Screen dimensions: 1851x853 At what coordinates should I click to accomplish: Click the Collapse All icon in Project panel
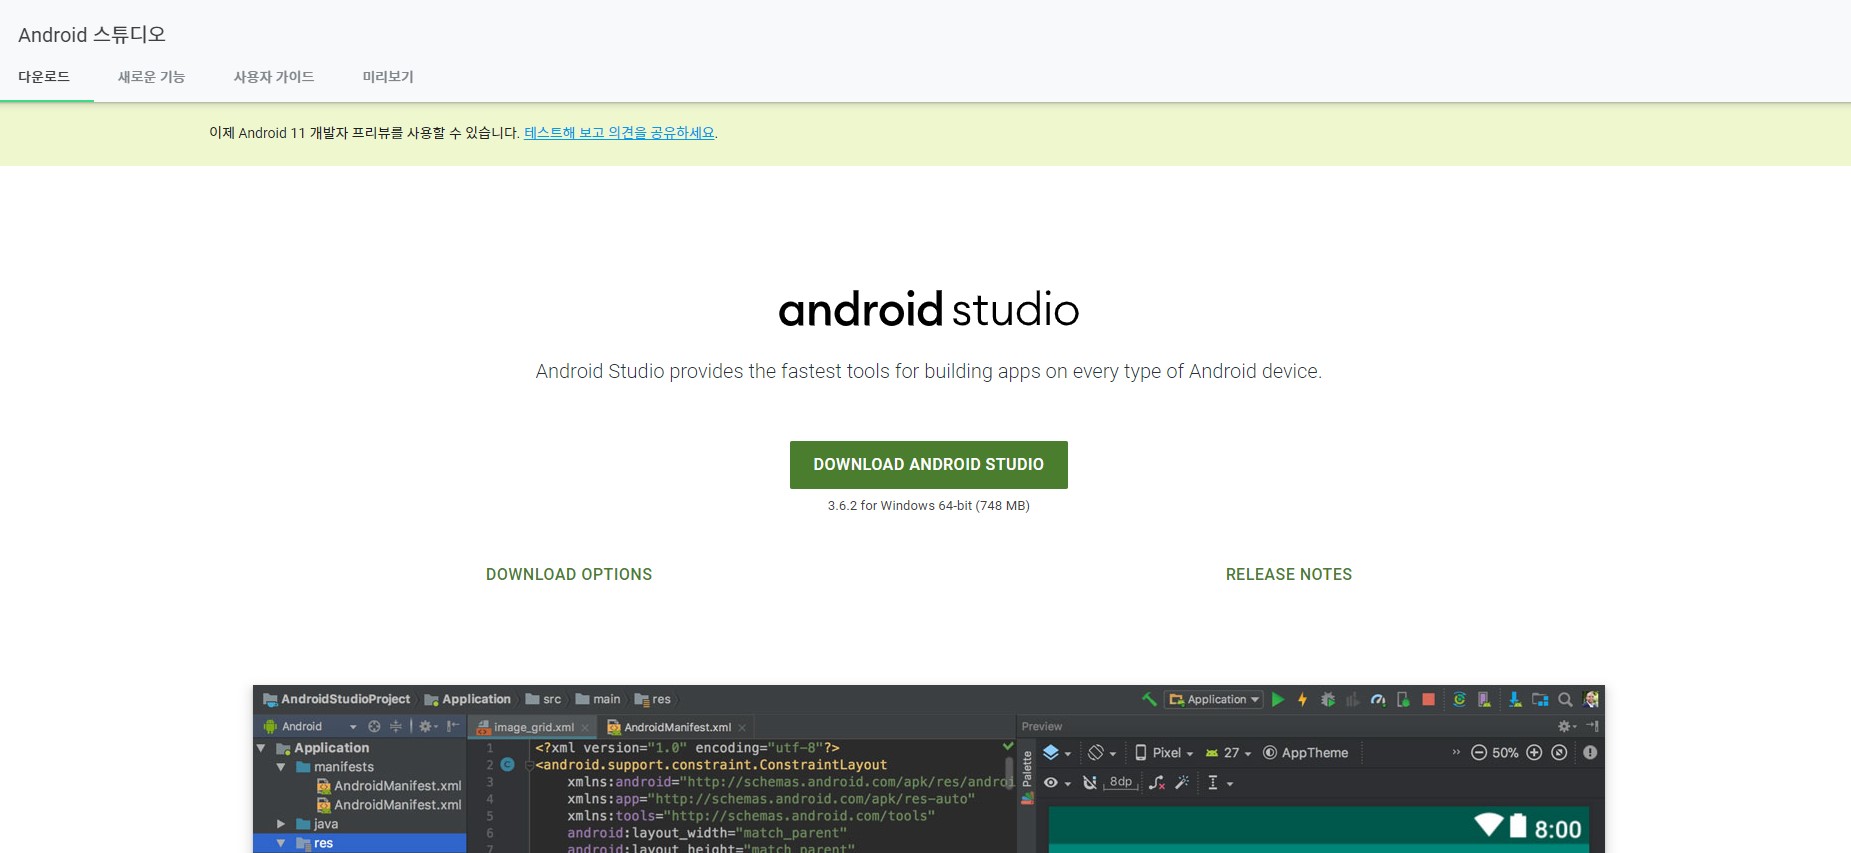point(396,726)
